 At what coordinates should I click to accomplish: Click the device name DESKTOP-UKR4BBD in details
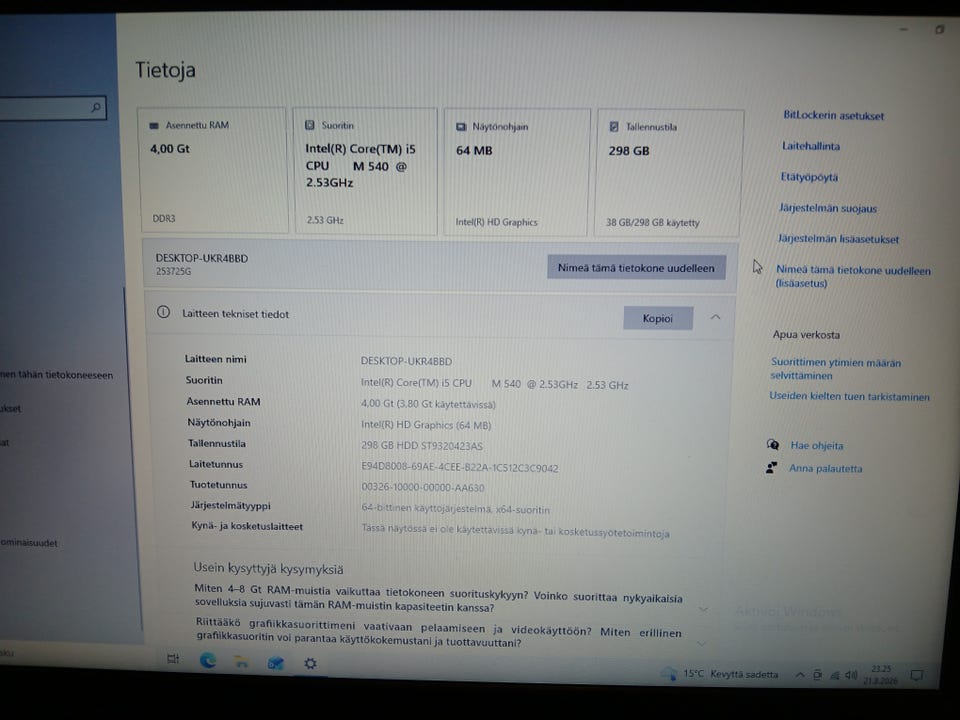coord(406,361)
